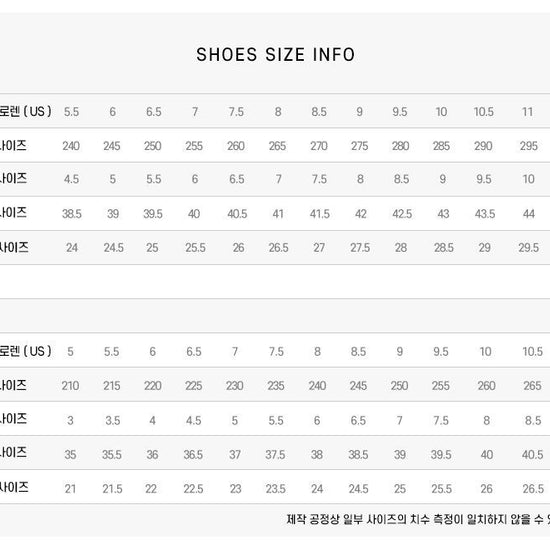The height and width of the screenshot is (550, 550).
Task: Click the 235 mm size cell
Action: click(x=276, y=386)
